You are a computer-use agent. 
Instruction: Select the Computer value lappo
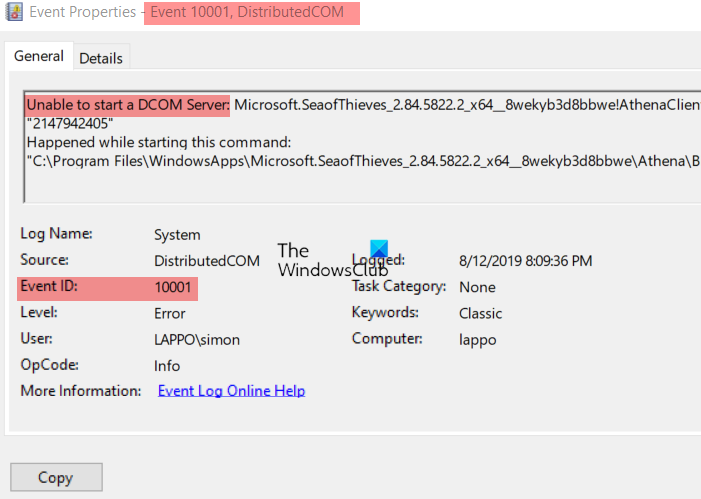coord(477,339)
